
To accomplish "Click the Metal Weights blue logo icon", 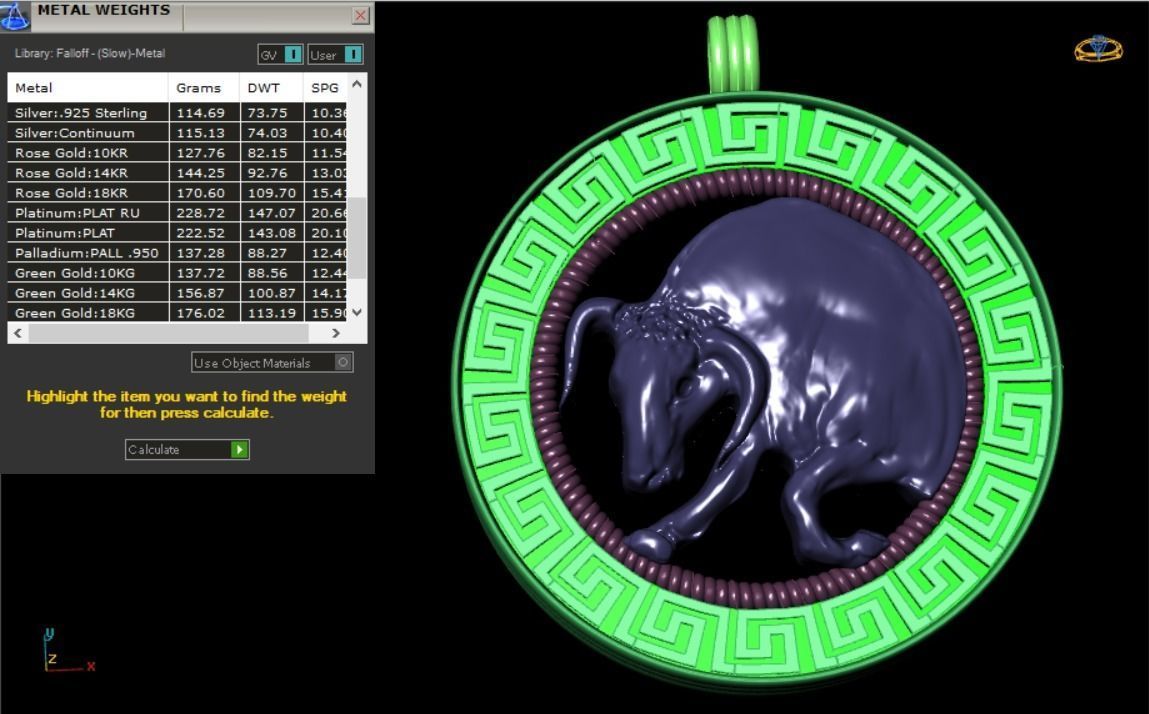I will pos(15,15).
